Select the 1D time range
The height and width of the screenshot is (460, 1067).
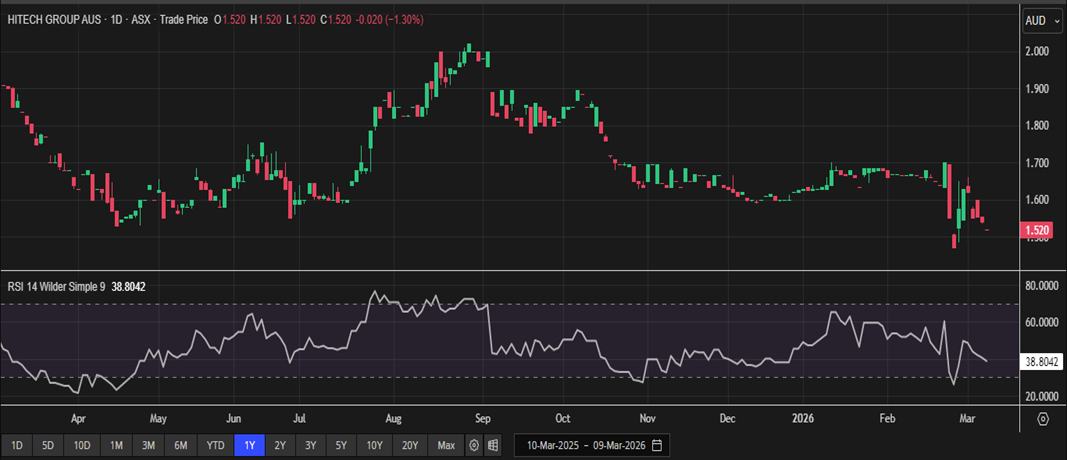[x=17, y=444]
